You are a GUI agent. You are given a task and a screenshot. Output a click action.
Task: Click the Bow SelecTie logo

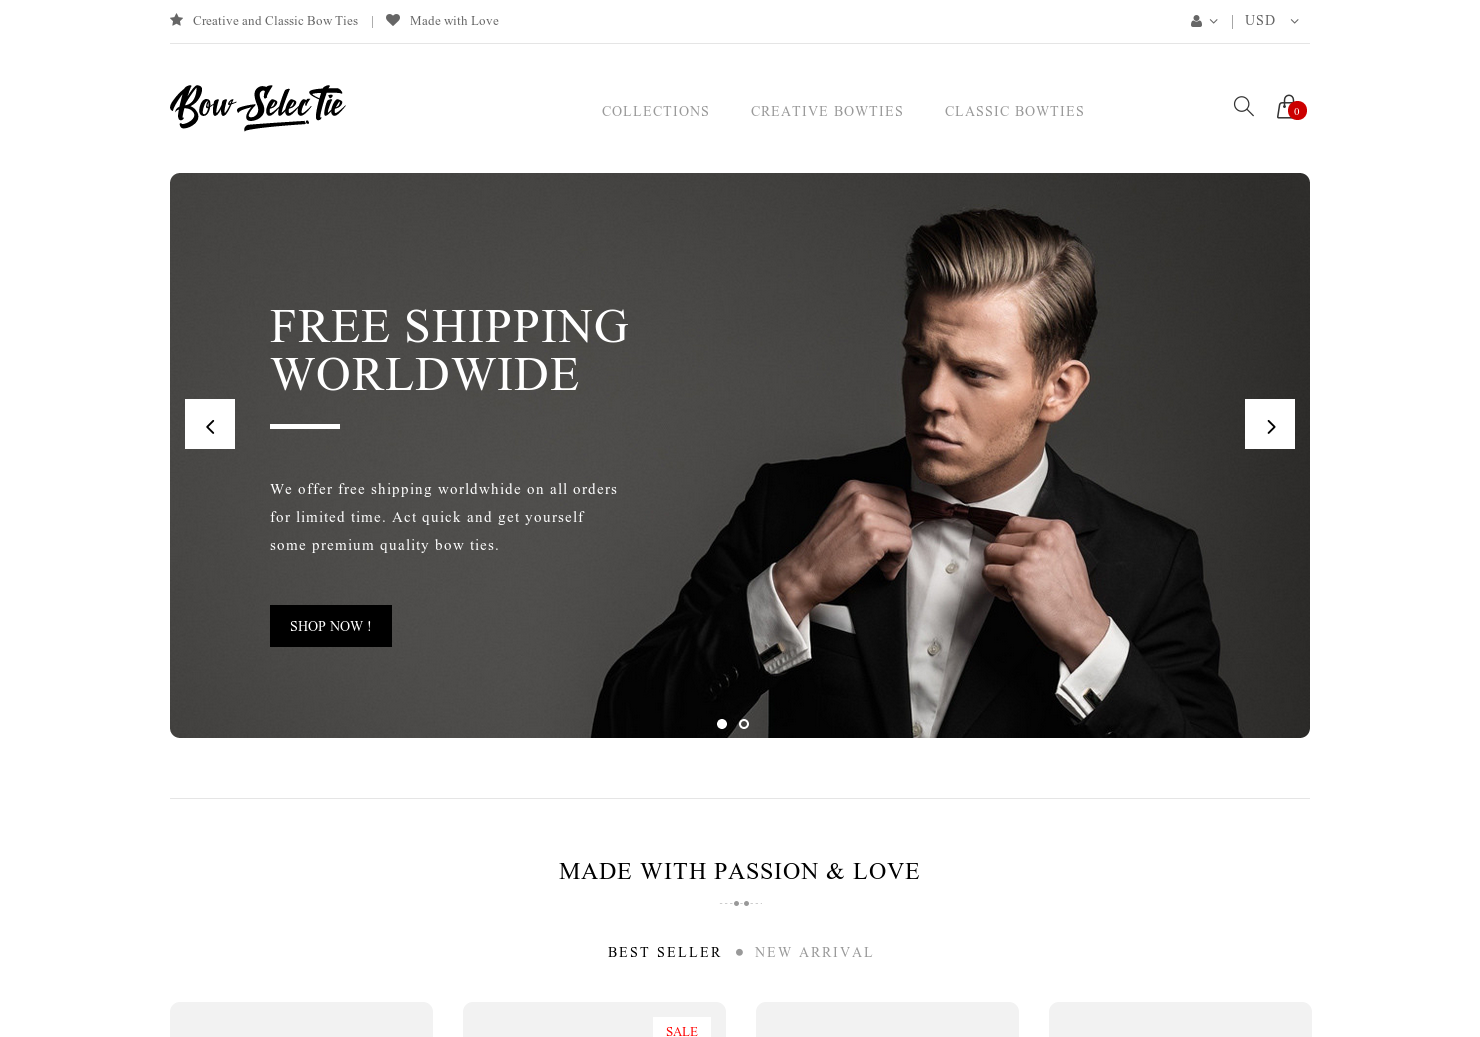(258, 107)
